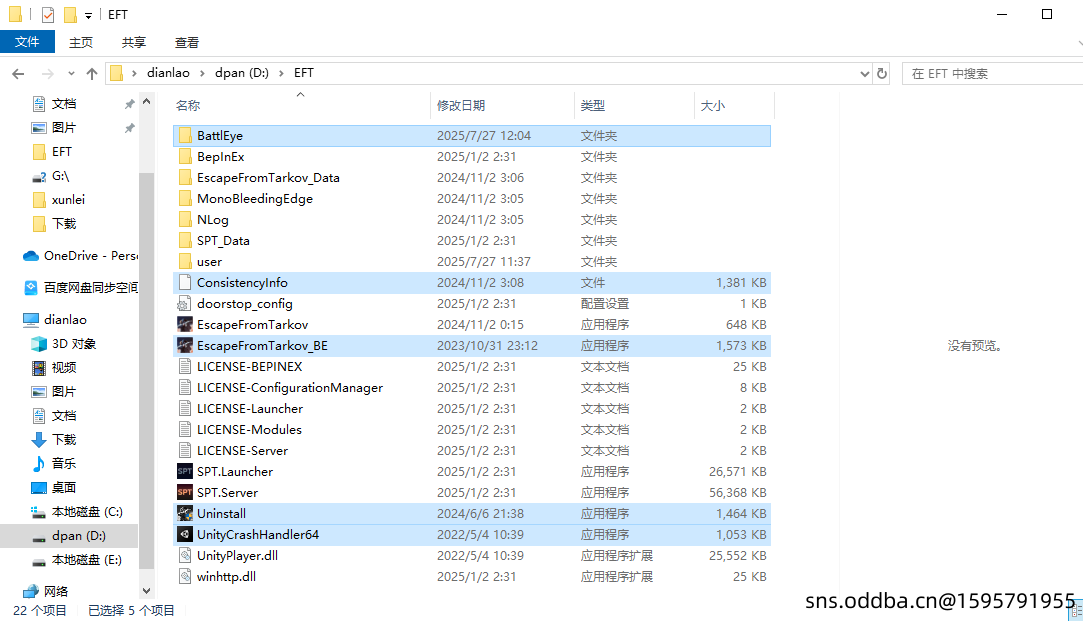Open the 文件 ribbon tab
Screen dimensions: 1083x621
(x=27, y=42)
